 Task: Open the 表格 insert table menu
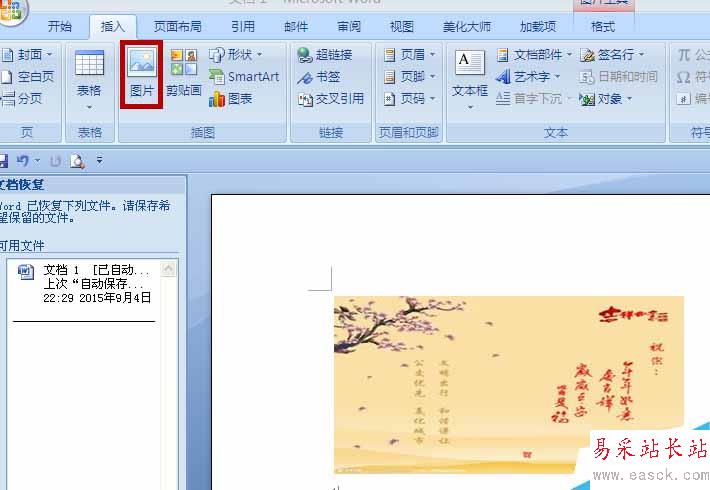click(89, 80)
